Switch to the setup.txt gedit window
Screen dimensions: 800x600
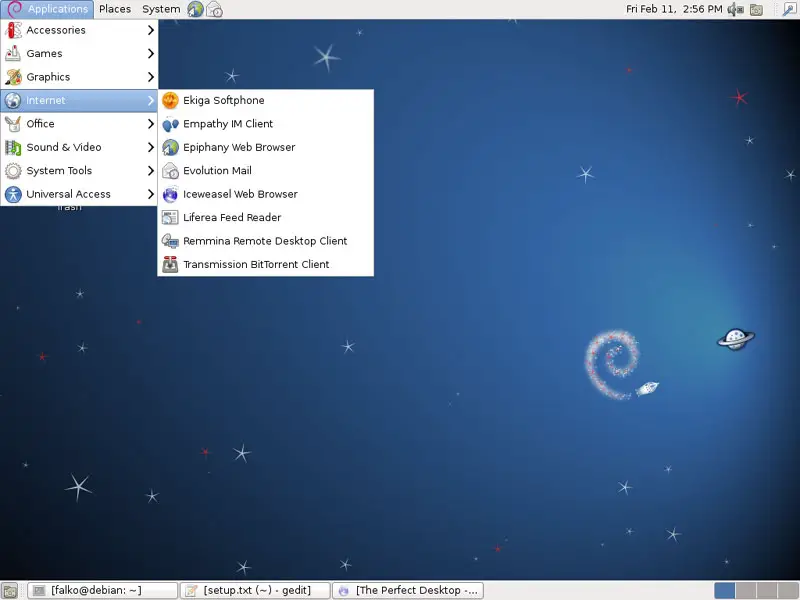click(255, 590)
